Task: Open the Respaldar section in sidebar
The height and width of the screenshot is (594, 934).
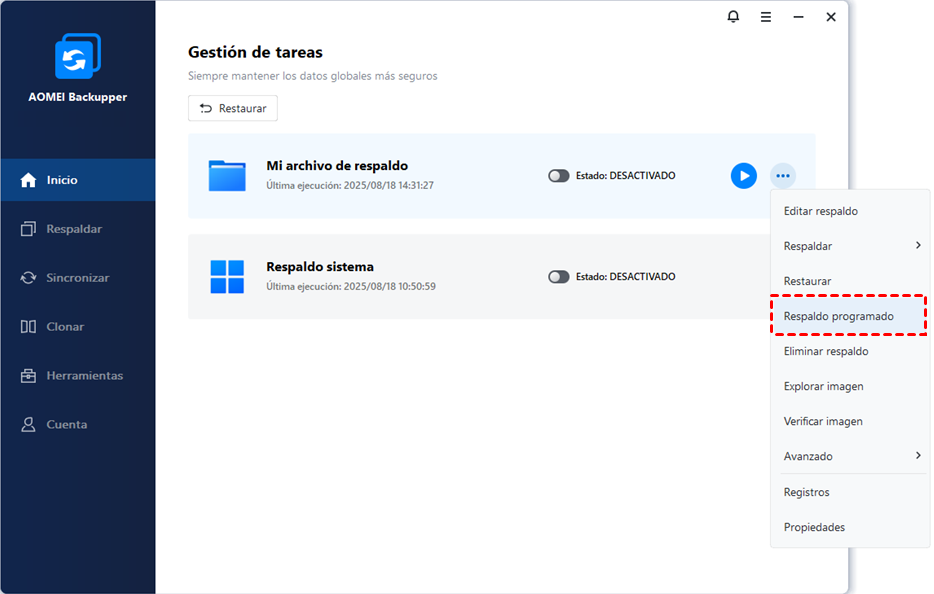Action: point(74,229)
